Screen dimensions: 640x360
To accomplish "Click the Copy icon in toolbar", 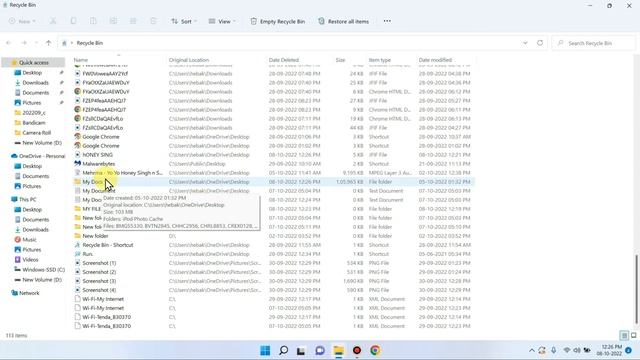I will tap(73, 21).
